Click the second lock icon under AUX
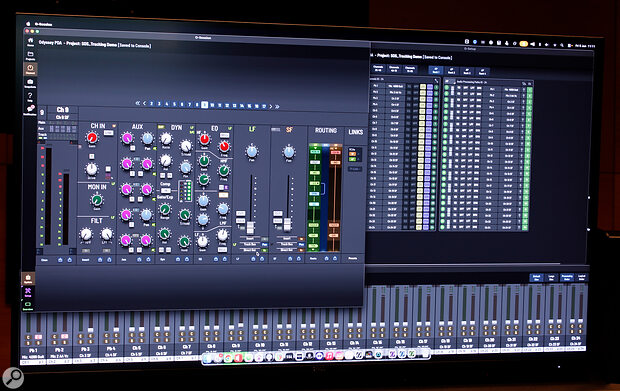The width and height of the screenshot is (620, 391). click(x=148, y=259)
